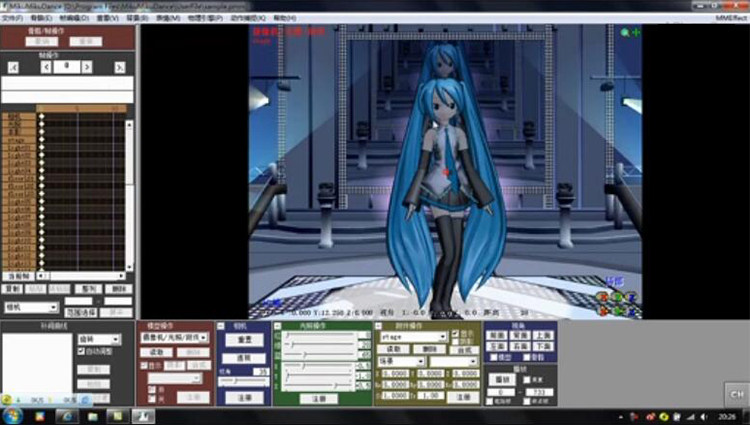Adjust the camera view angle slider
Screen dimensions: 750x425
coord(243,381)
